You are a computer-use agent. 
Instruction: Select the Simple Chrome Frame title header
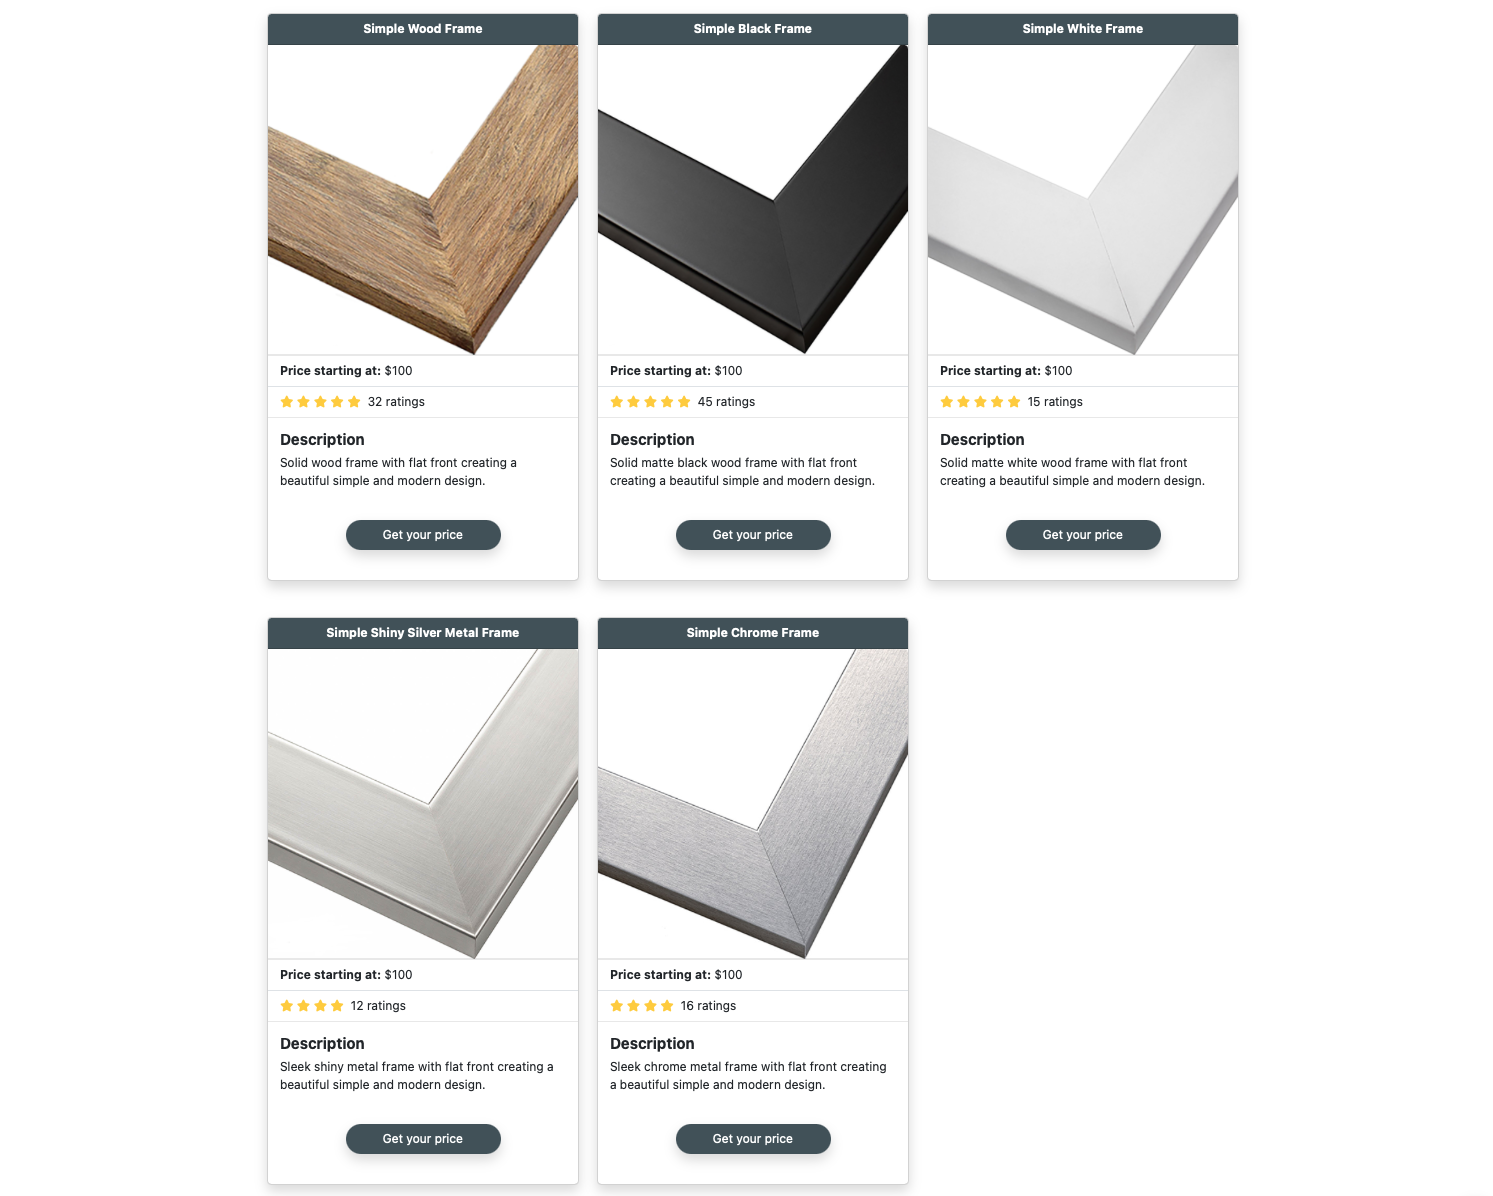point(753,633)
